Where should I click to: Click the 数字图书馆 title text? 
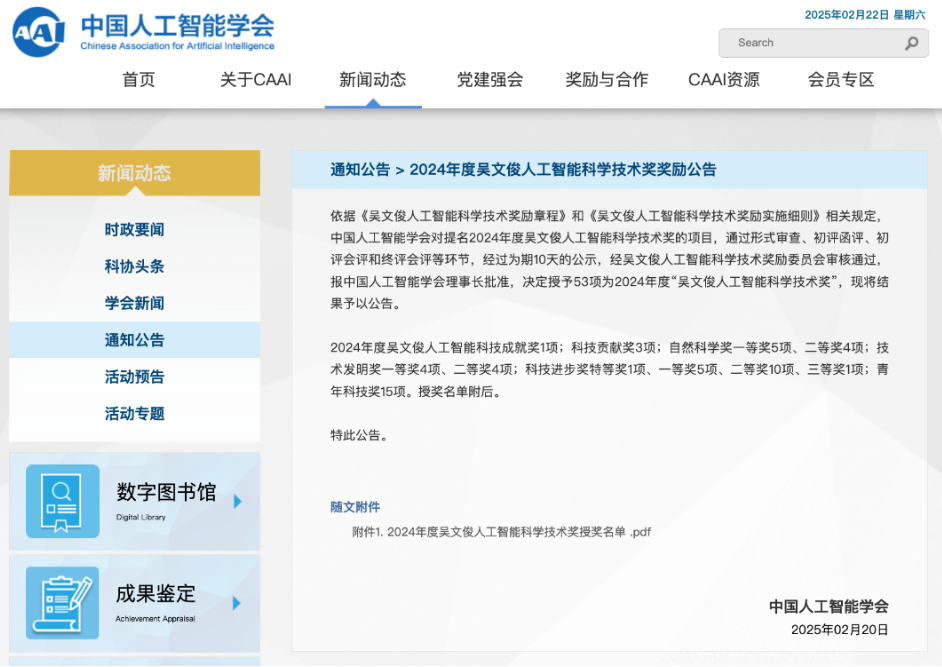[166, 492]
